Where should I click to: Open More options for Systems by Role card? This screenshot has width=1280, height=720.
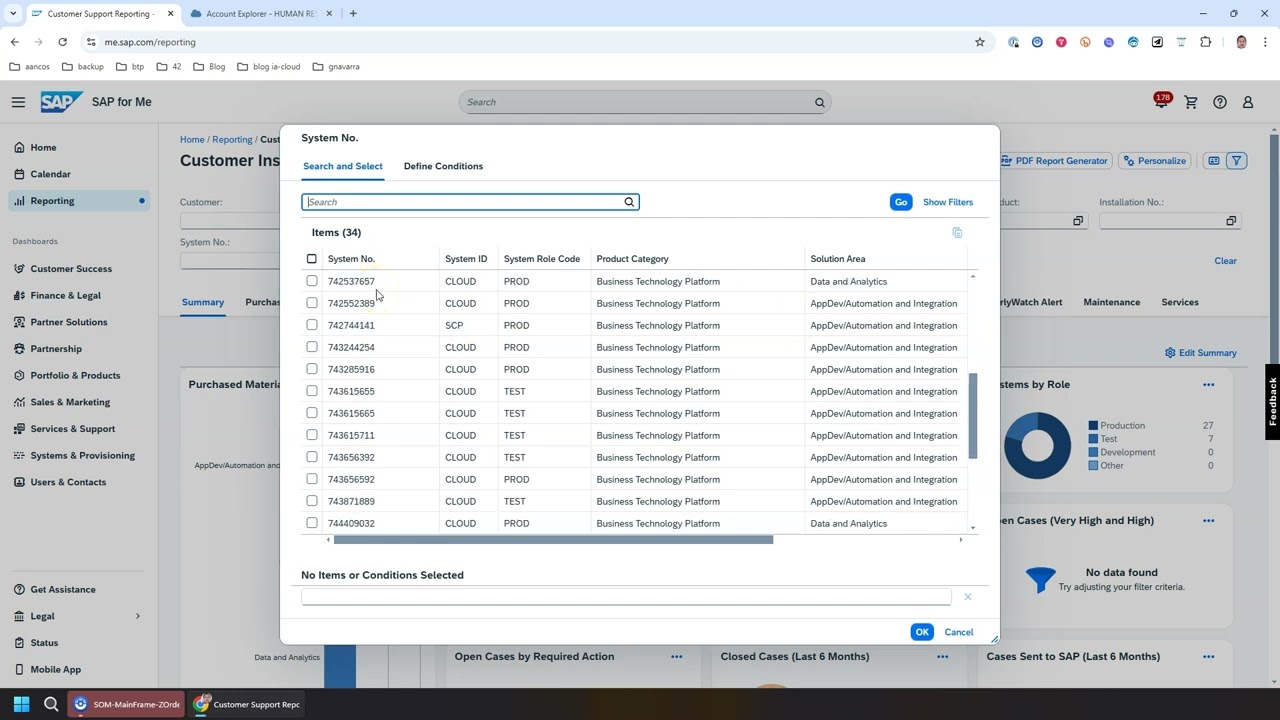pos(1209,384)
